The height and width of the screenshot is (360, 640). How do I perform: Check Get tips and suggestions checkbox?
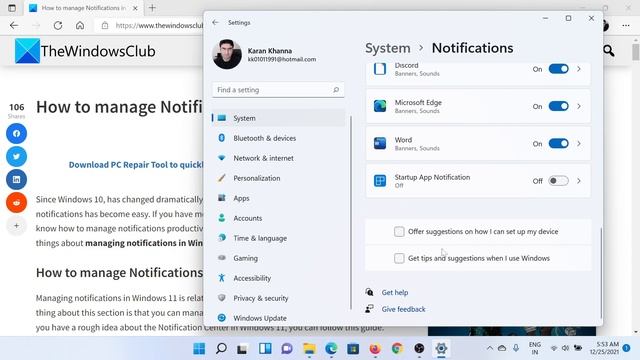[x=399, y=258]
